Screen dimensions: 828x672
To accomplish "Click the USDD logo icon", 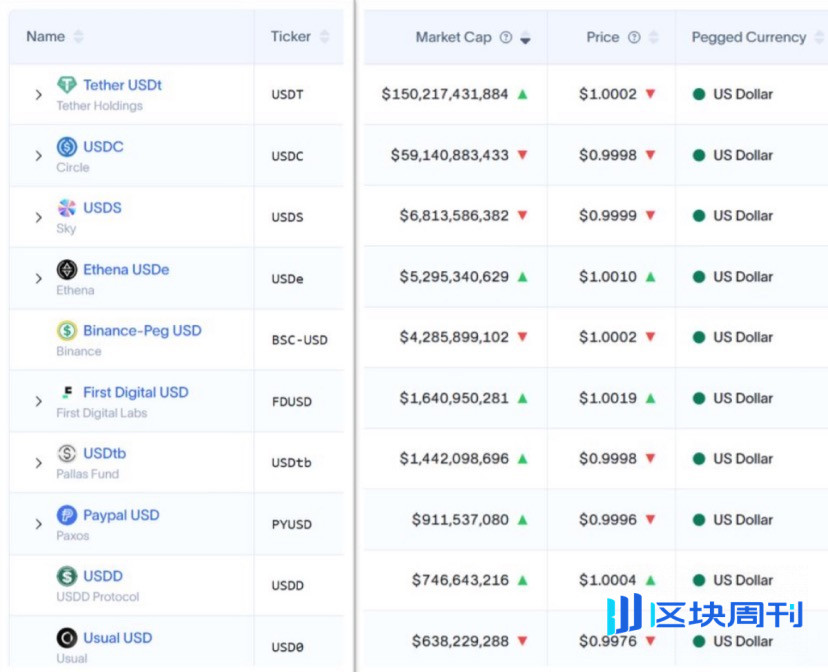I will (x=67, y=576).
